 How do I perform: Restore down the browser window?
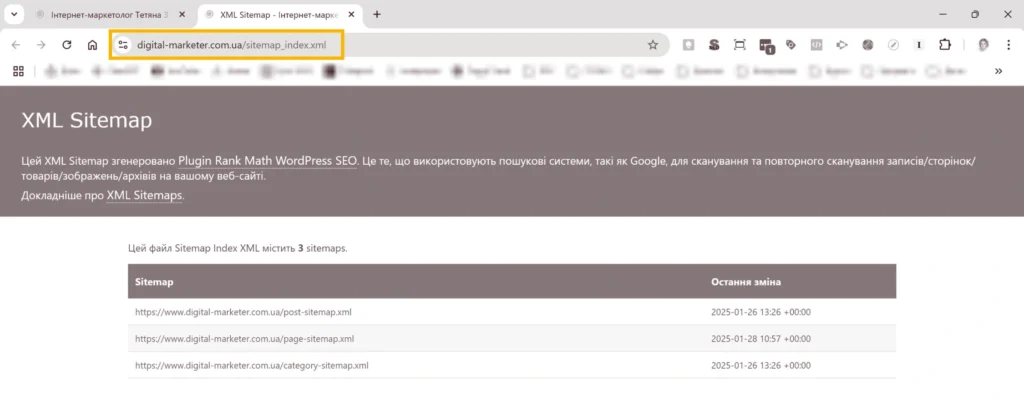[975, 14]
